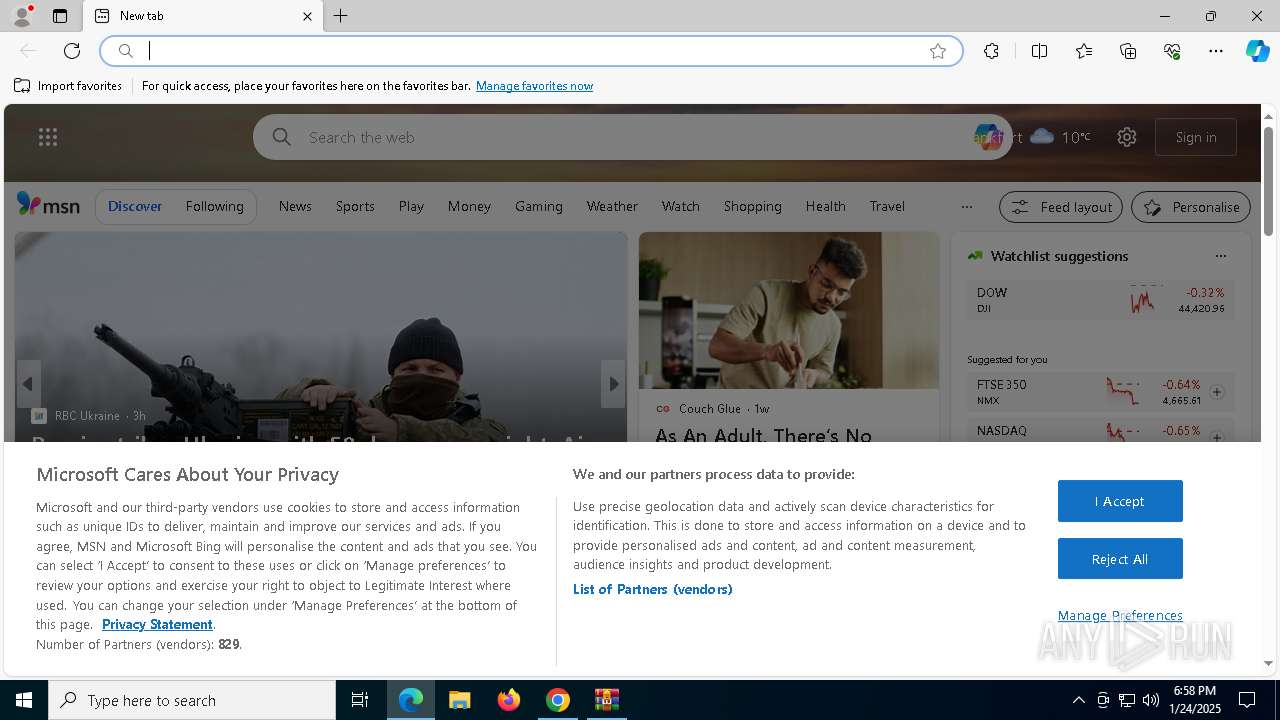
Task: Click the Sign in button
Action: click(1196, 137)
